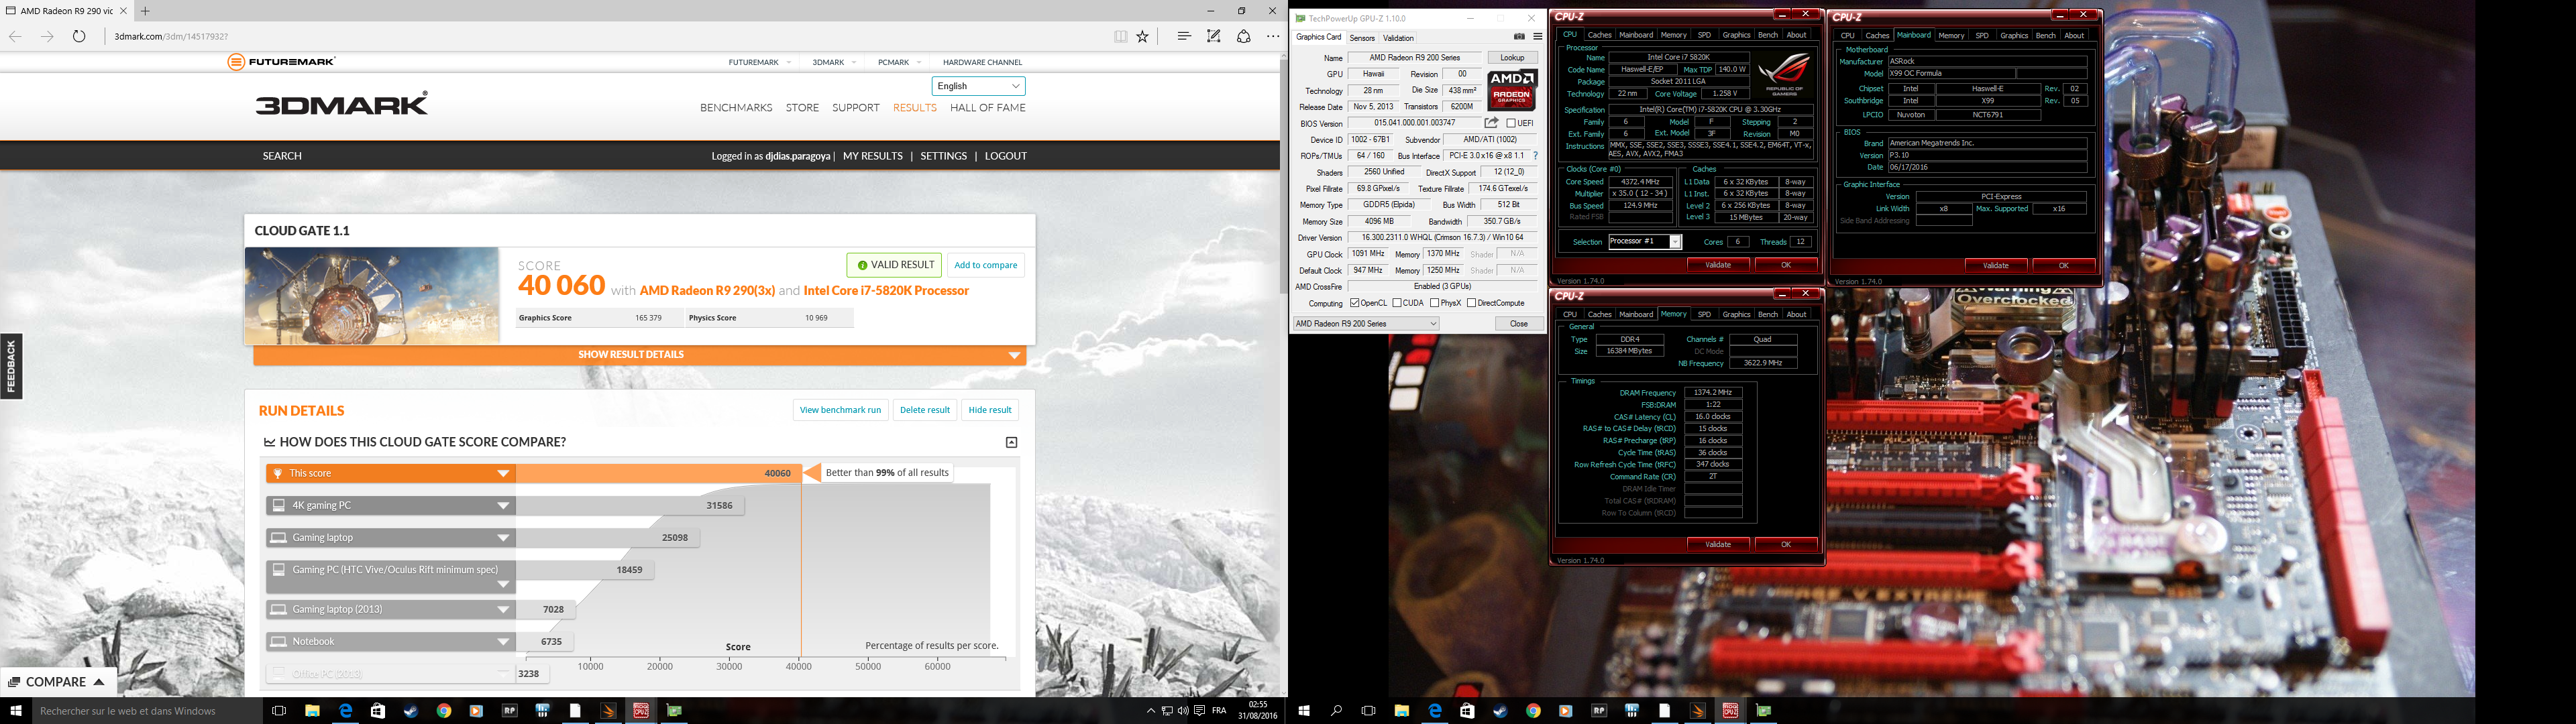Click the Edge forward arrow

47,36
